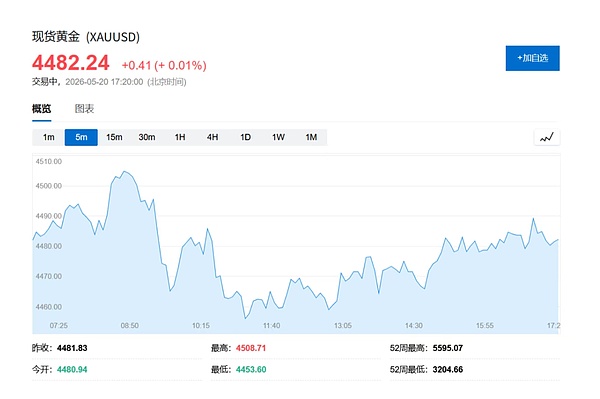The image size is (600, 399).
Task: Select the 15m interval
Action: click(114, 137)
